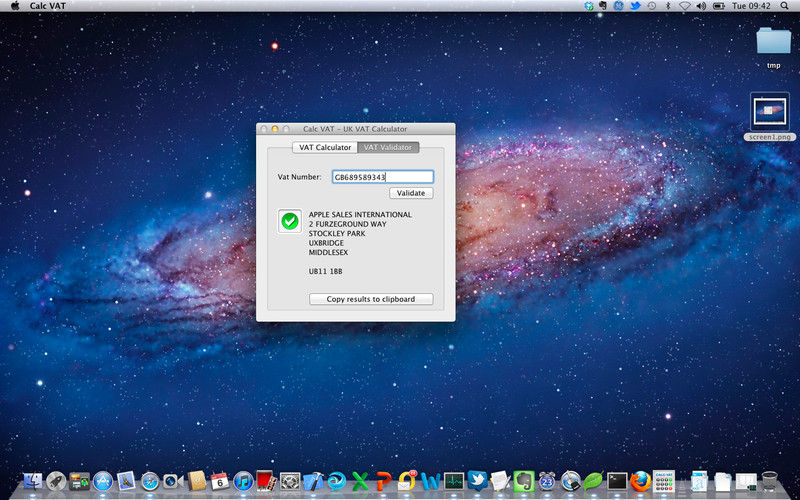Open Photo Booth in the dock

(266, 481)
